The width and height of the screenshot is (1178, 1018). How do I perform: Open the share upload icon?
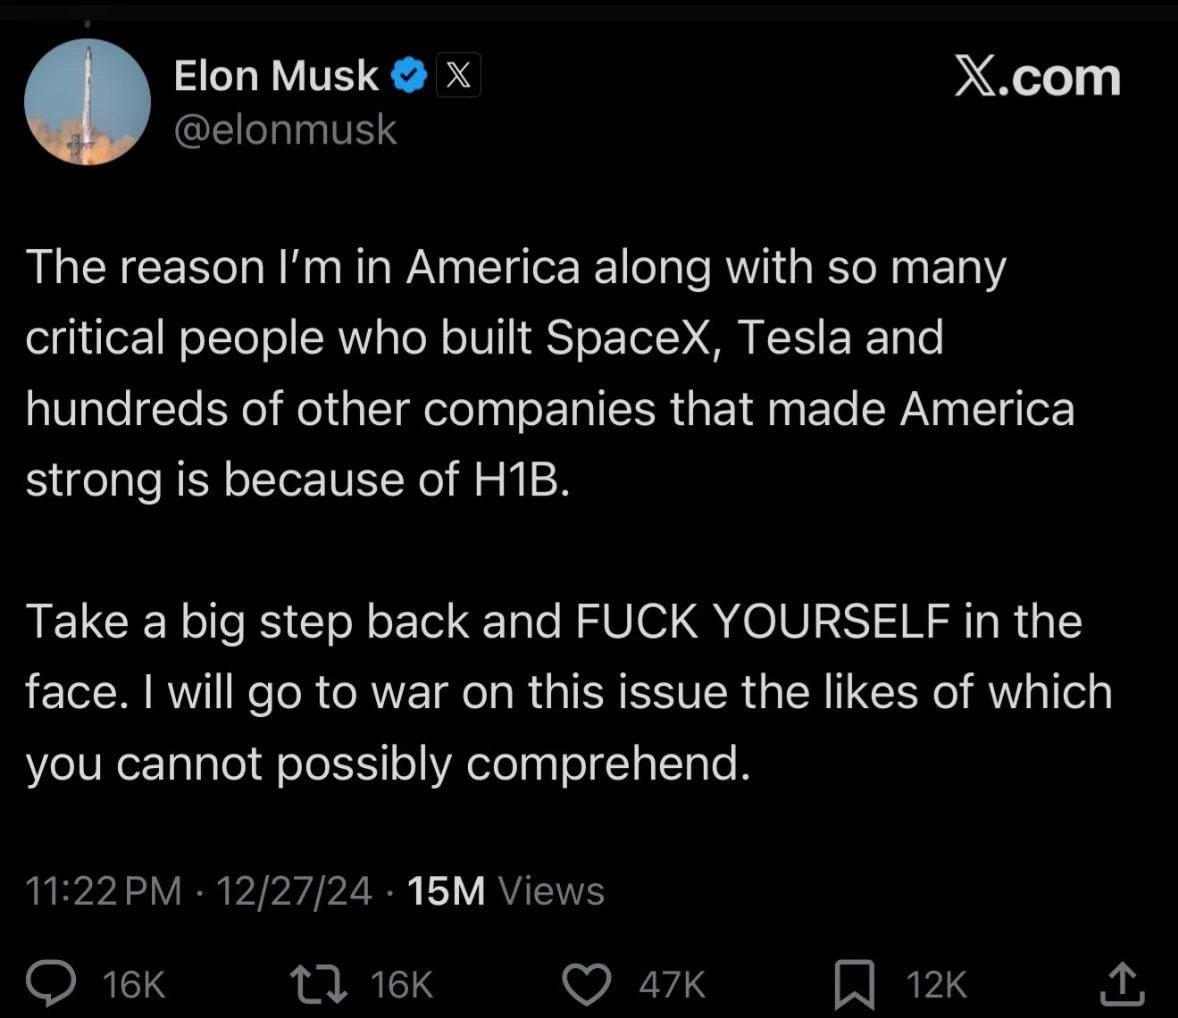[x=1122, y=983]
